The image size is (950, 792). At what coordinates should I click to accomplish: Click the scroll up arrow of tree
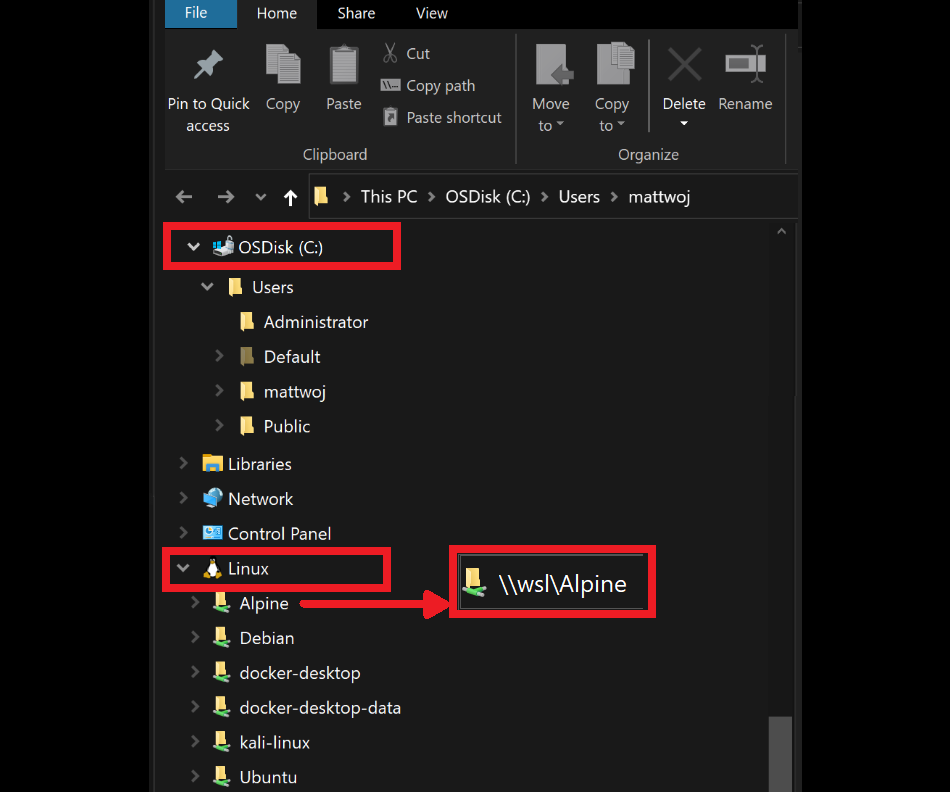click(782, 231)
